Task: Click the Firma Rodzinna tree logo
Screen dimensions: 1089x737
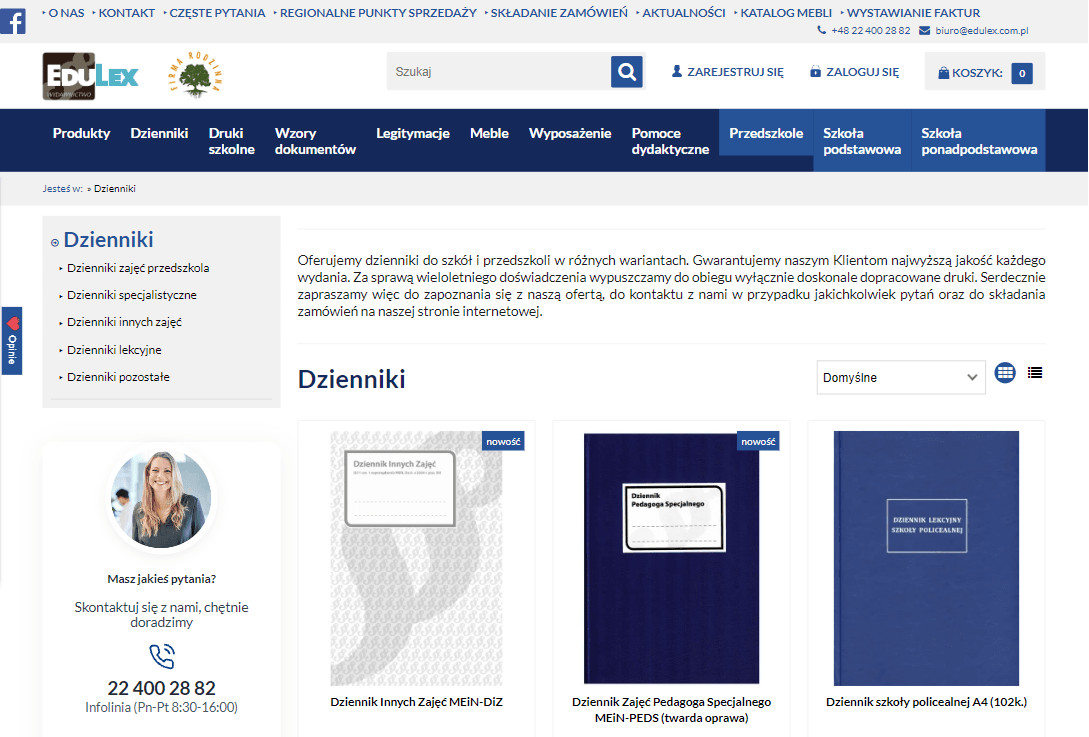Action: (x=195, y=74)
